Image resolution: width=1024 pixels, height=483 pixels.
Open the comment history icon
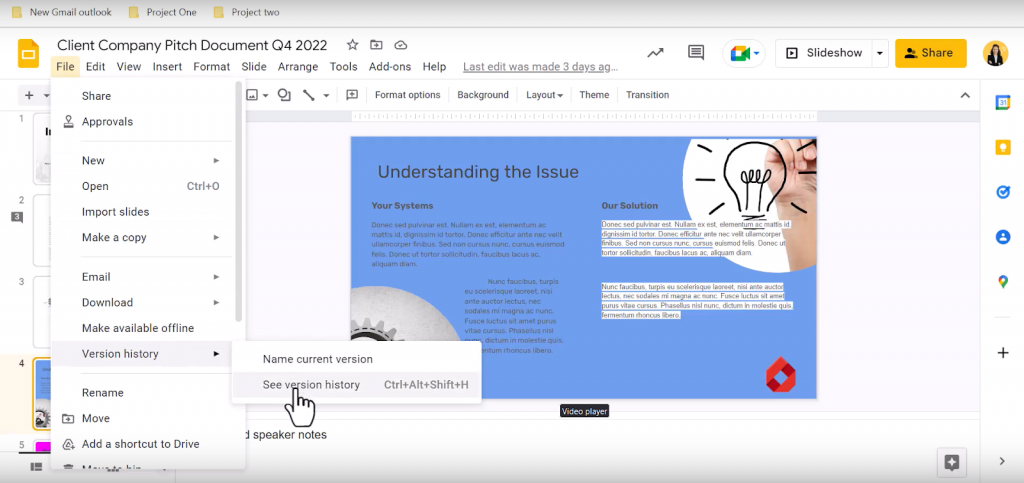[696, 53]
